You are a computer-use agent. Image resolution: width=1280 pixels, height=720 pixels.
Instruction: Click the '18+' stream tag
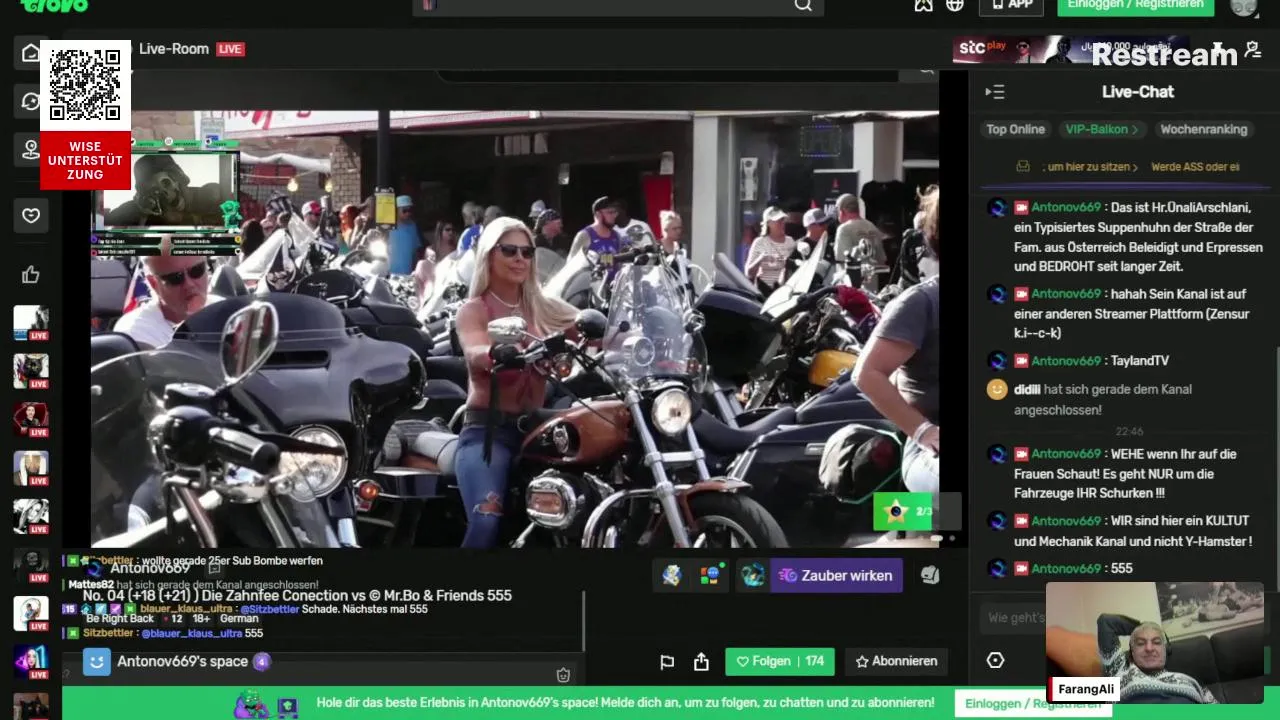point(201,619)
